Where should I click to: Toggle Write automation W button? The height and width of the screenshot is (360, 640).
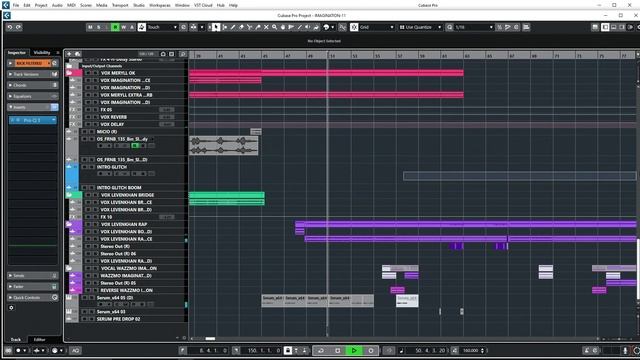[123, 27]
